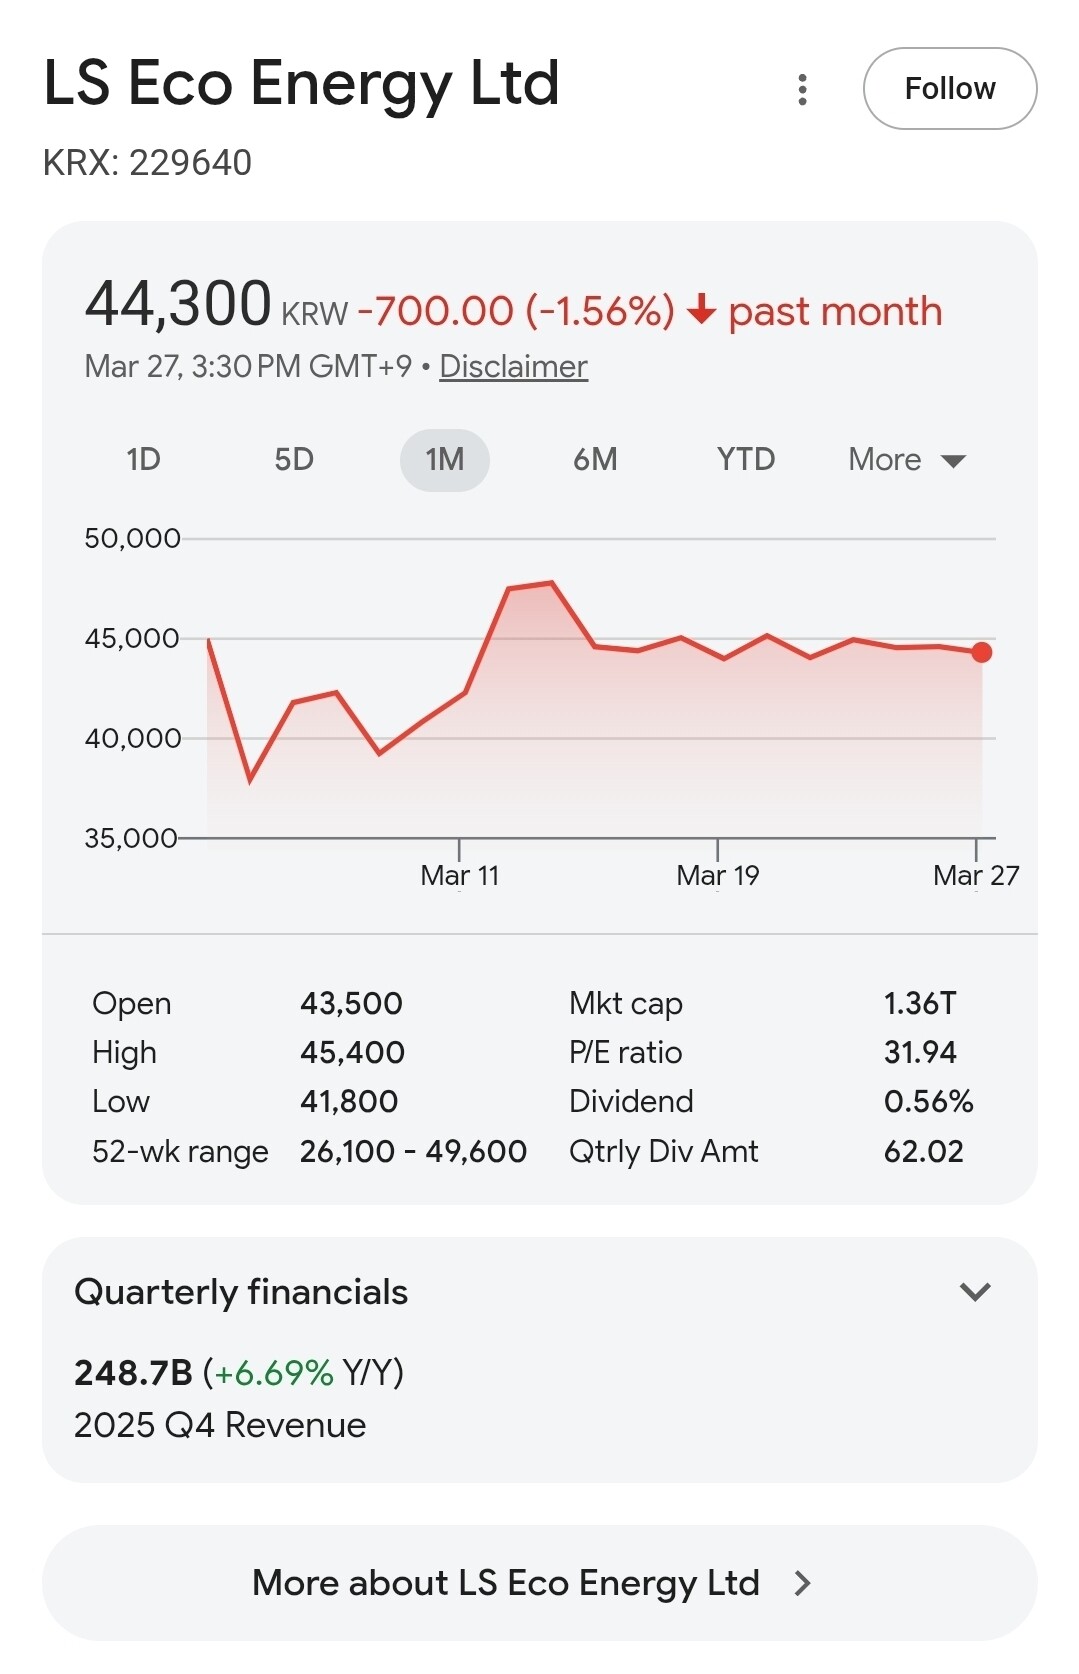Open More about LS Eco Energy Ltd
The width and height of the screenshot is (1079, 1674).
tap(506, 1583)
